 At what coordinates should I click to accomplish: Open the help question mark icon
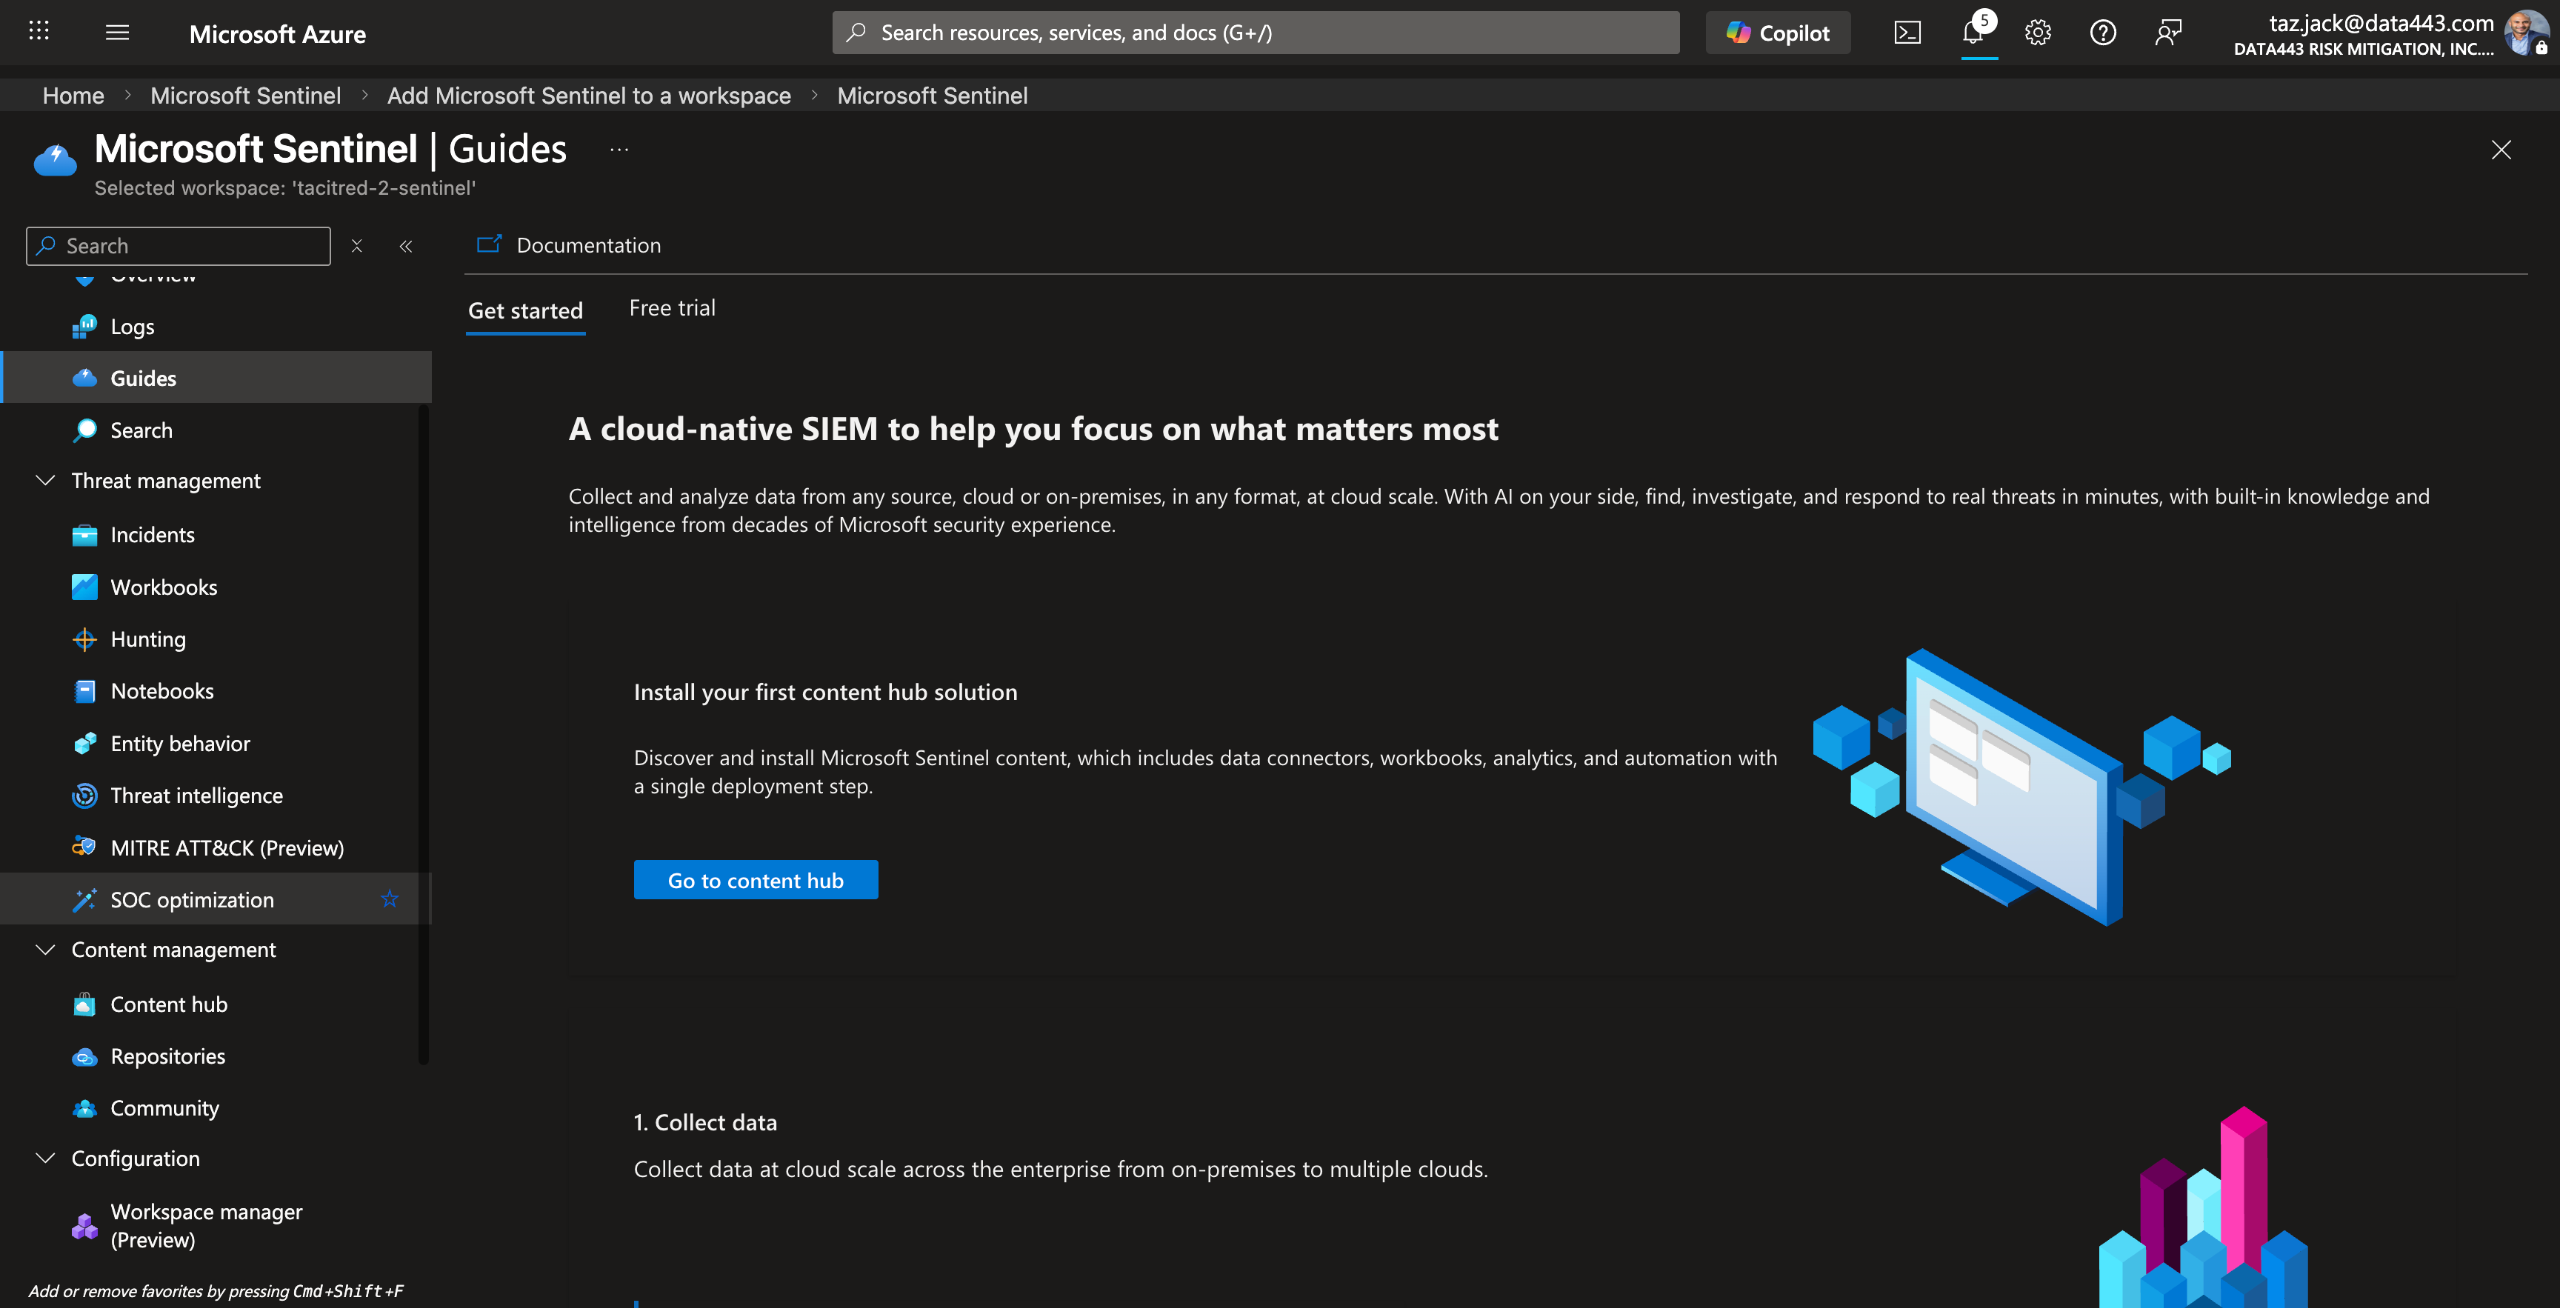pyautogui.click(x=2103, y=33)
